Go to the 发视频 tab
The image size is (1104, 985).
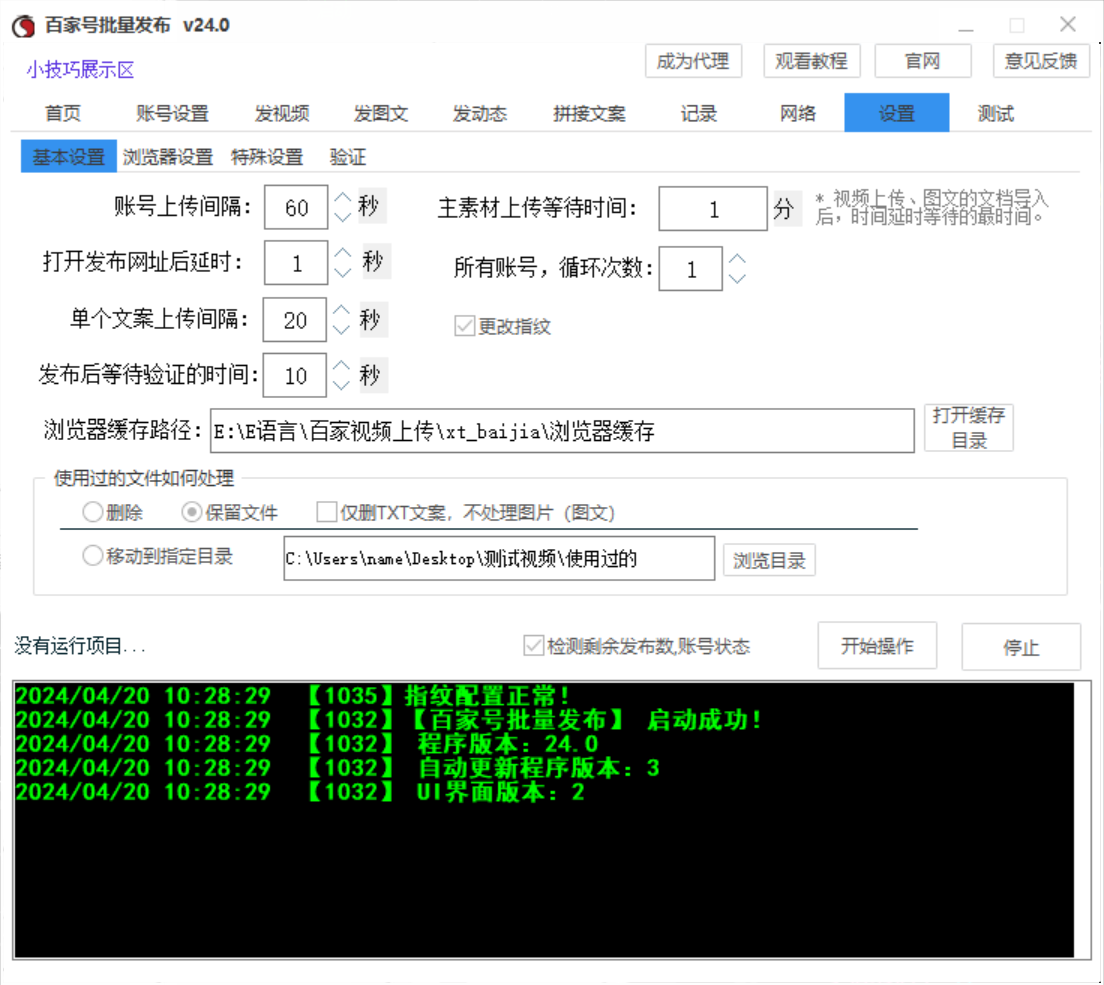tap(282, 113)
